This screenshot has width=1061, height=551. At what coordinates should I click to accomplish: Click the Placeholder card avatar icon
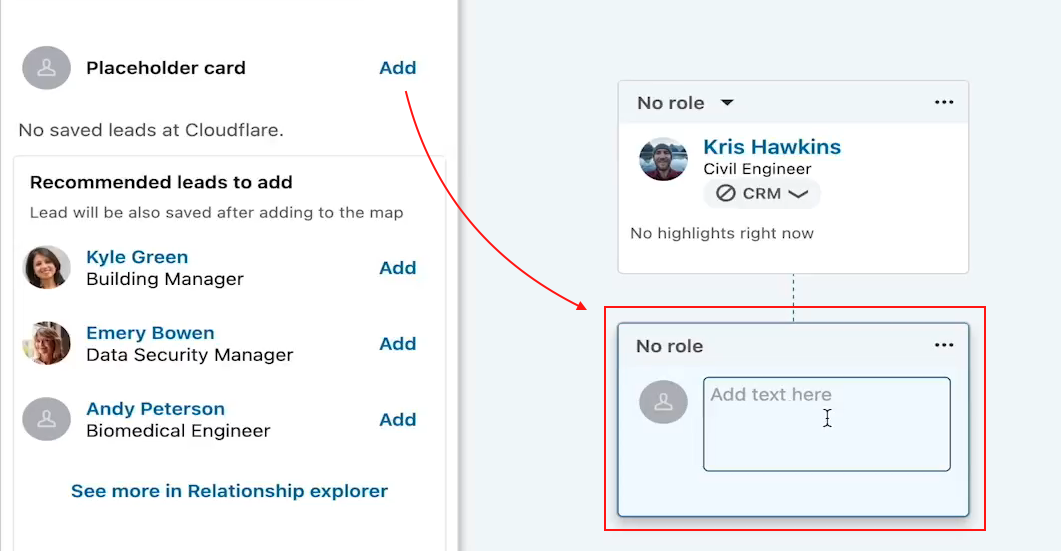(x=47, y=68)
